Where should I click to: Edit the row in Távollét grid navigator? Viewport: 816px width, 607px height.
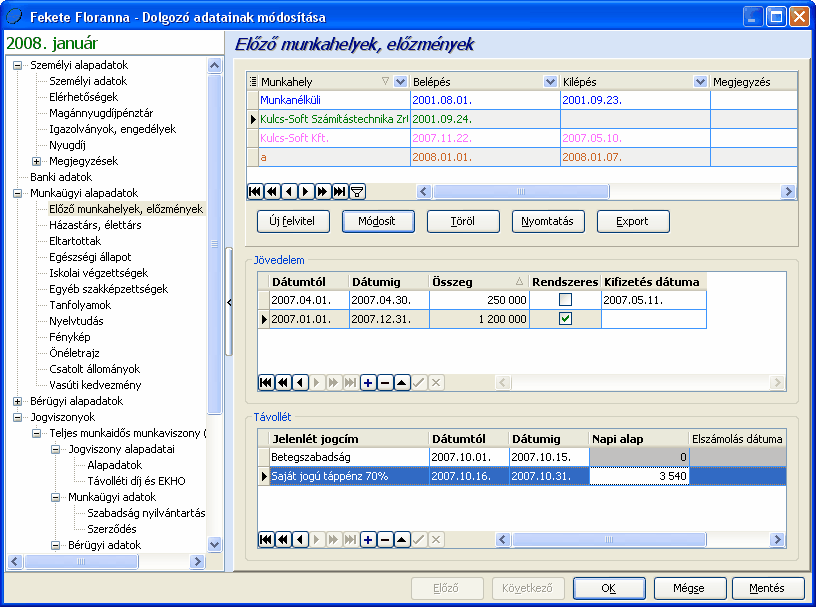coord(402,539)
